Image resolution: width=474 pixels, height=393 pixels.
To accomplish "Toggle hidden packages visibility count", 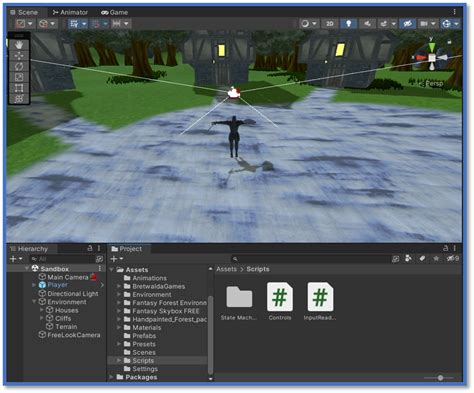I will [453, 259].
